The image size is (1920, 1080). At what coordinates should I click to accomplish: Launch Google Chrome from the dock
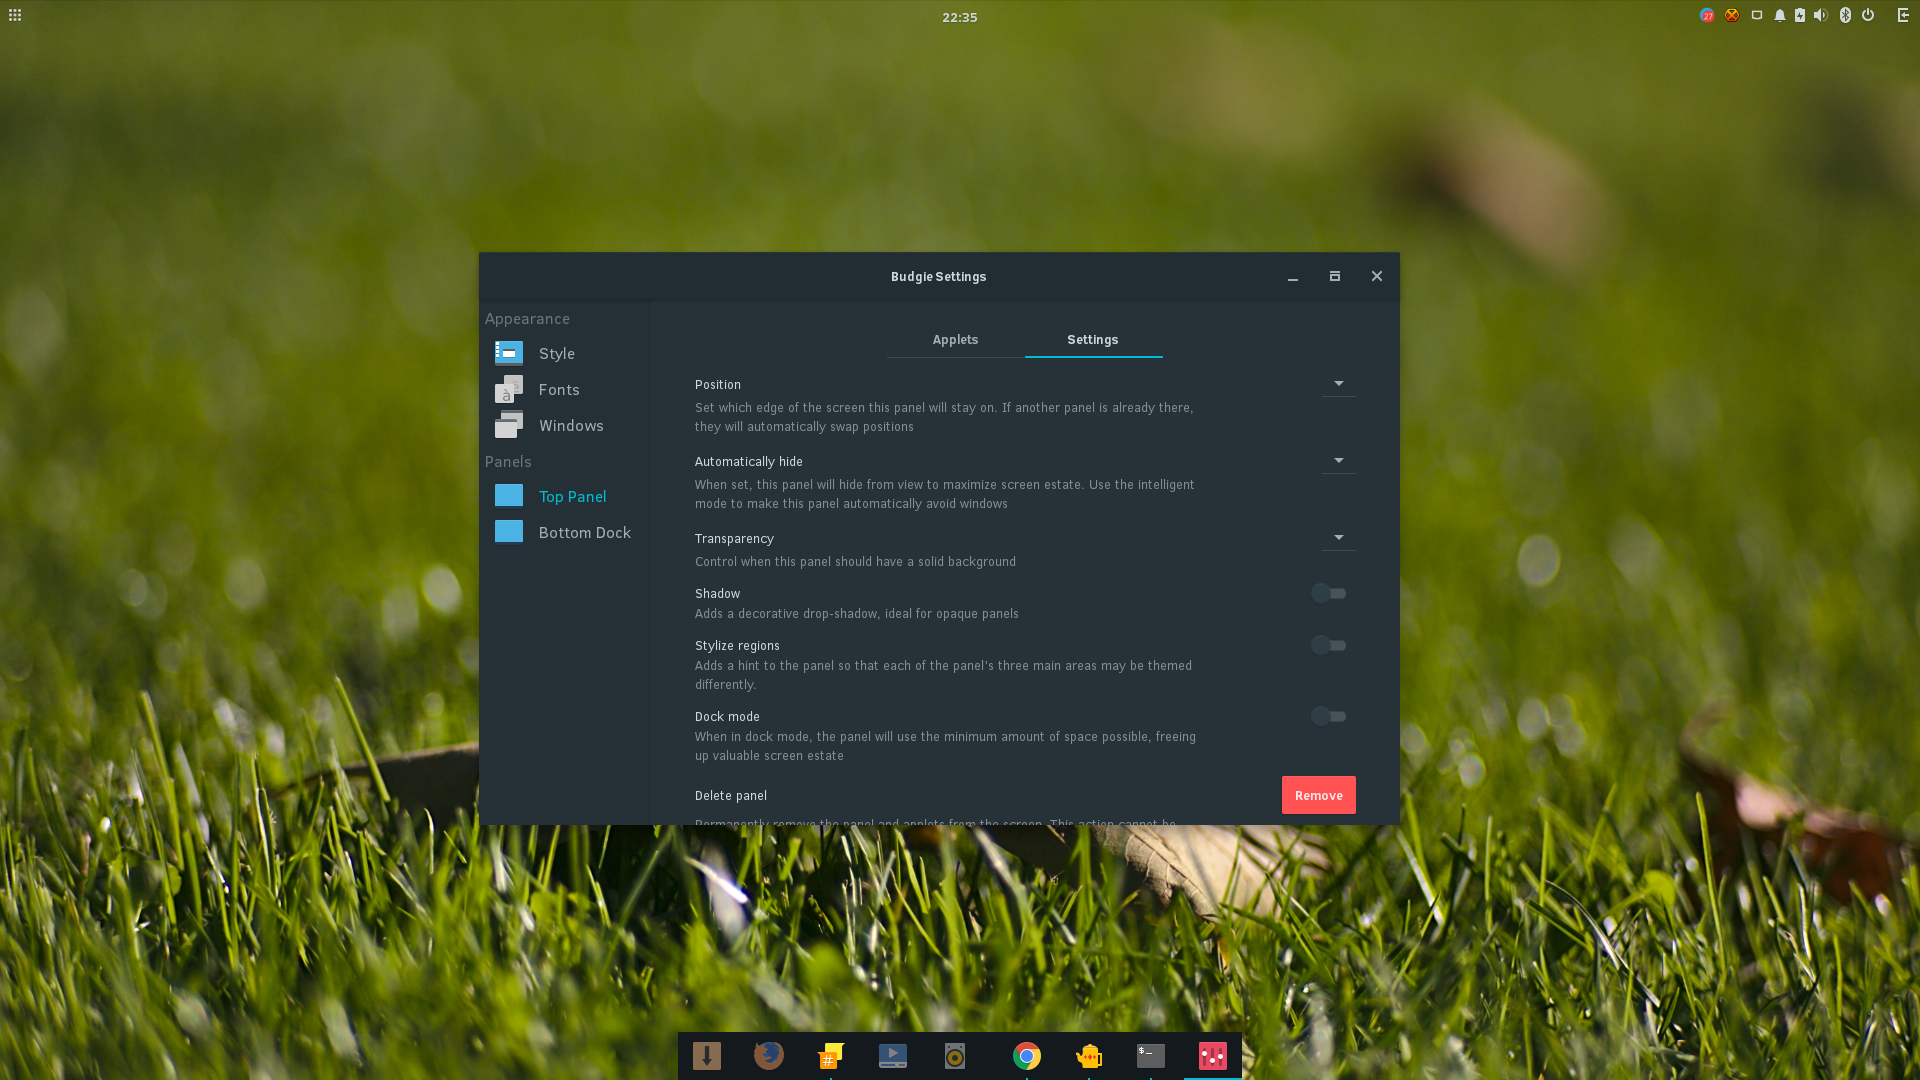1027,1056
